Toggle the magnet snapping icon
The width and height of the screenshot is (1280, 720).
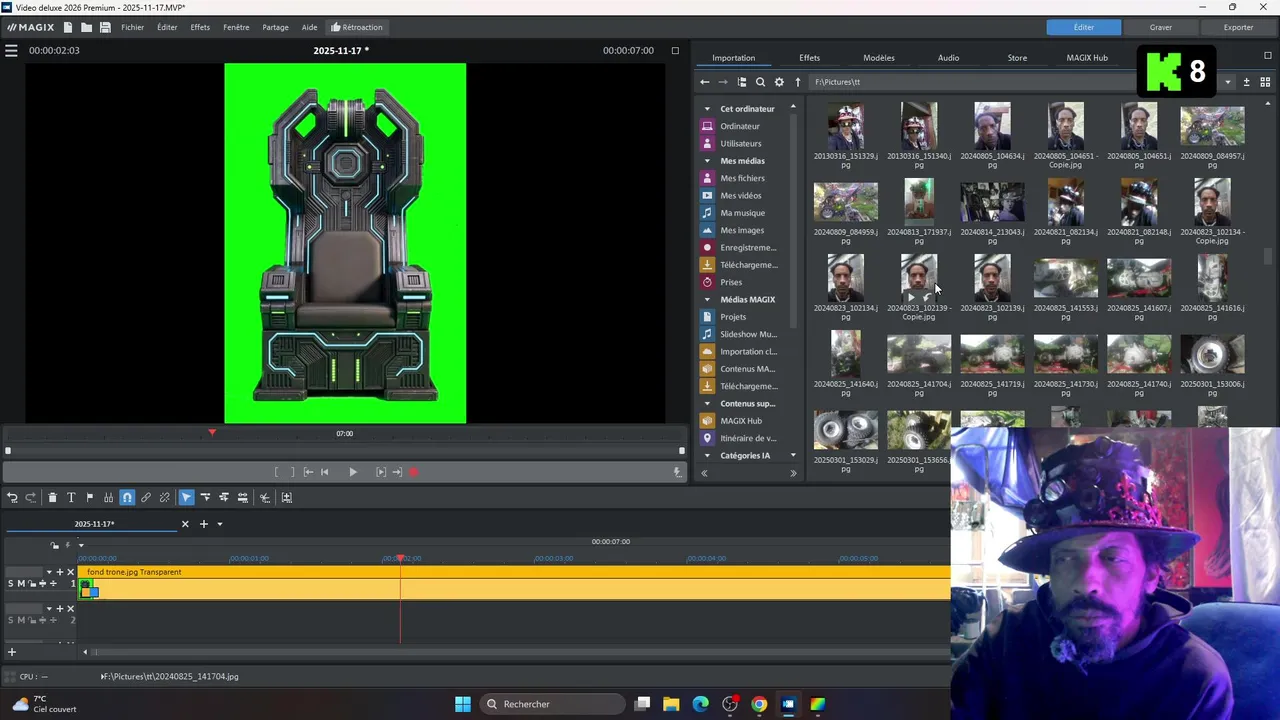pos(127,497)
